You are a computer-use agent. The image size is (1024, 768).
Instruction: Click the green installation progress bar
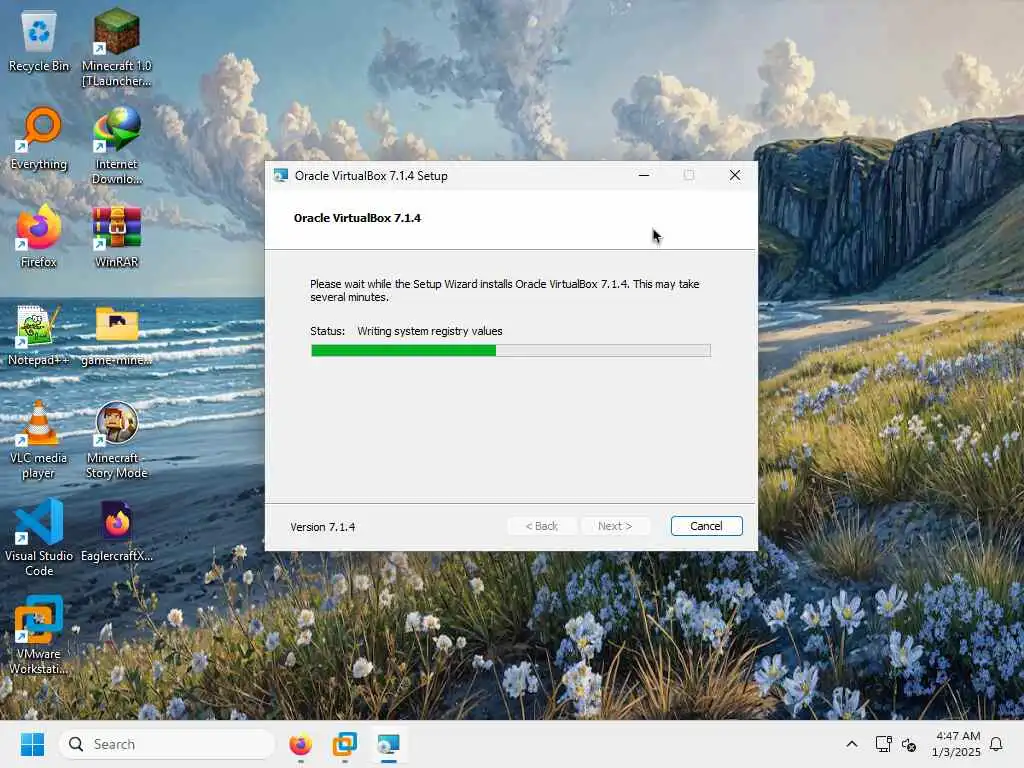pos(511,351)
